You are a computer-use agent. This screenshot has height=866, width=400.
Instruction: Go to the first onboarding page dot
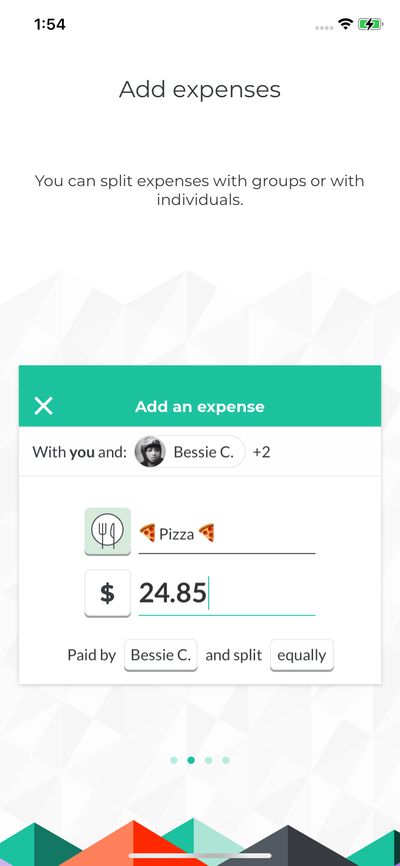173,760
